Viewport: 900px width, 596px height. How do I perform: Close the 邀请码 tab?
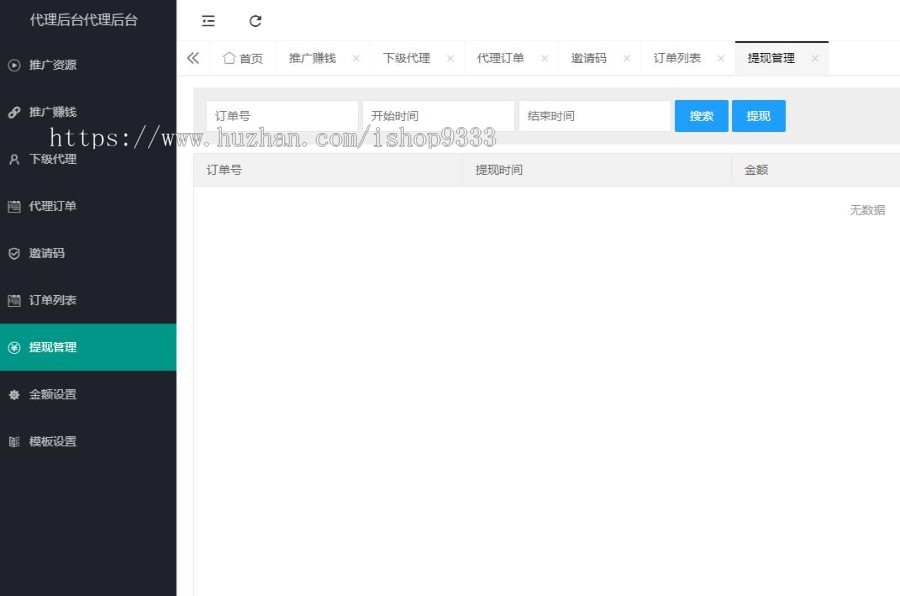coord(627,58)
